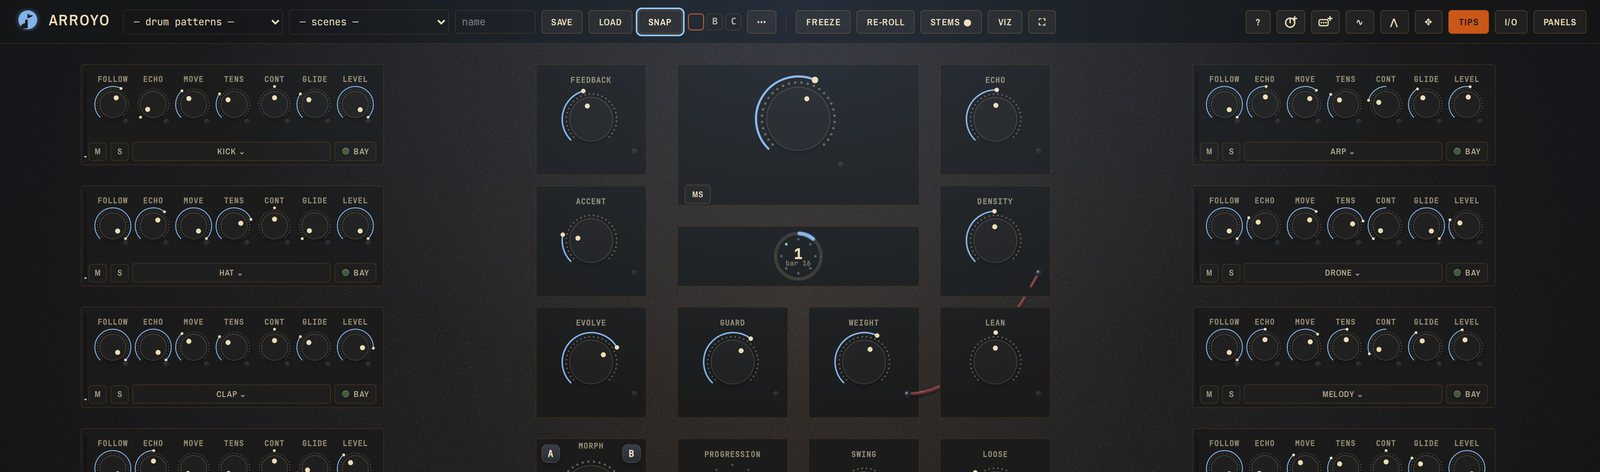Open the MELODY instrument selector
Viewport: 1600px width, 472px height.
click(x=1343, y=394)
